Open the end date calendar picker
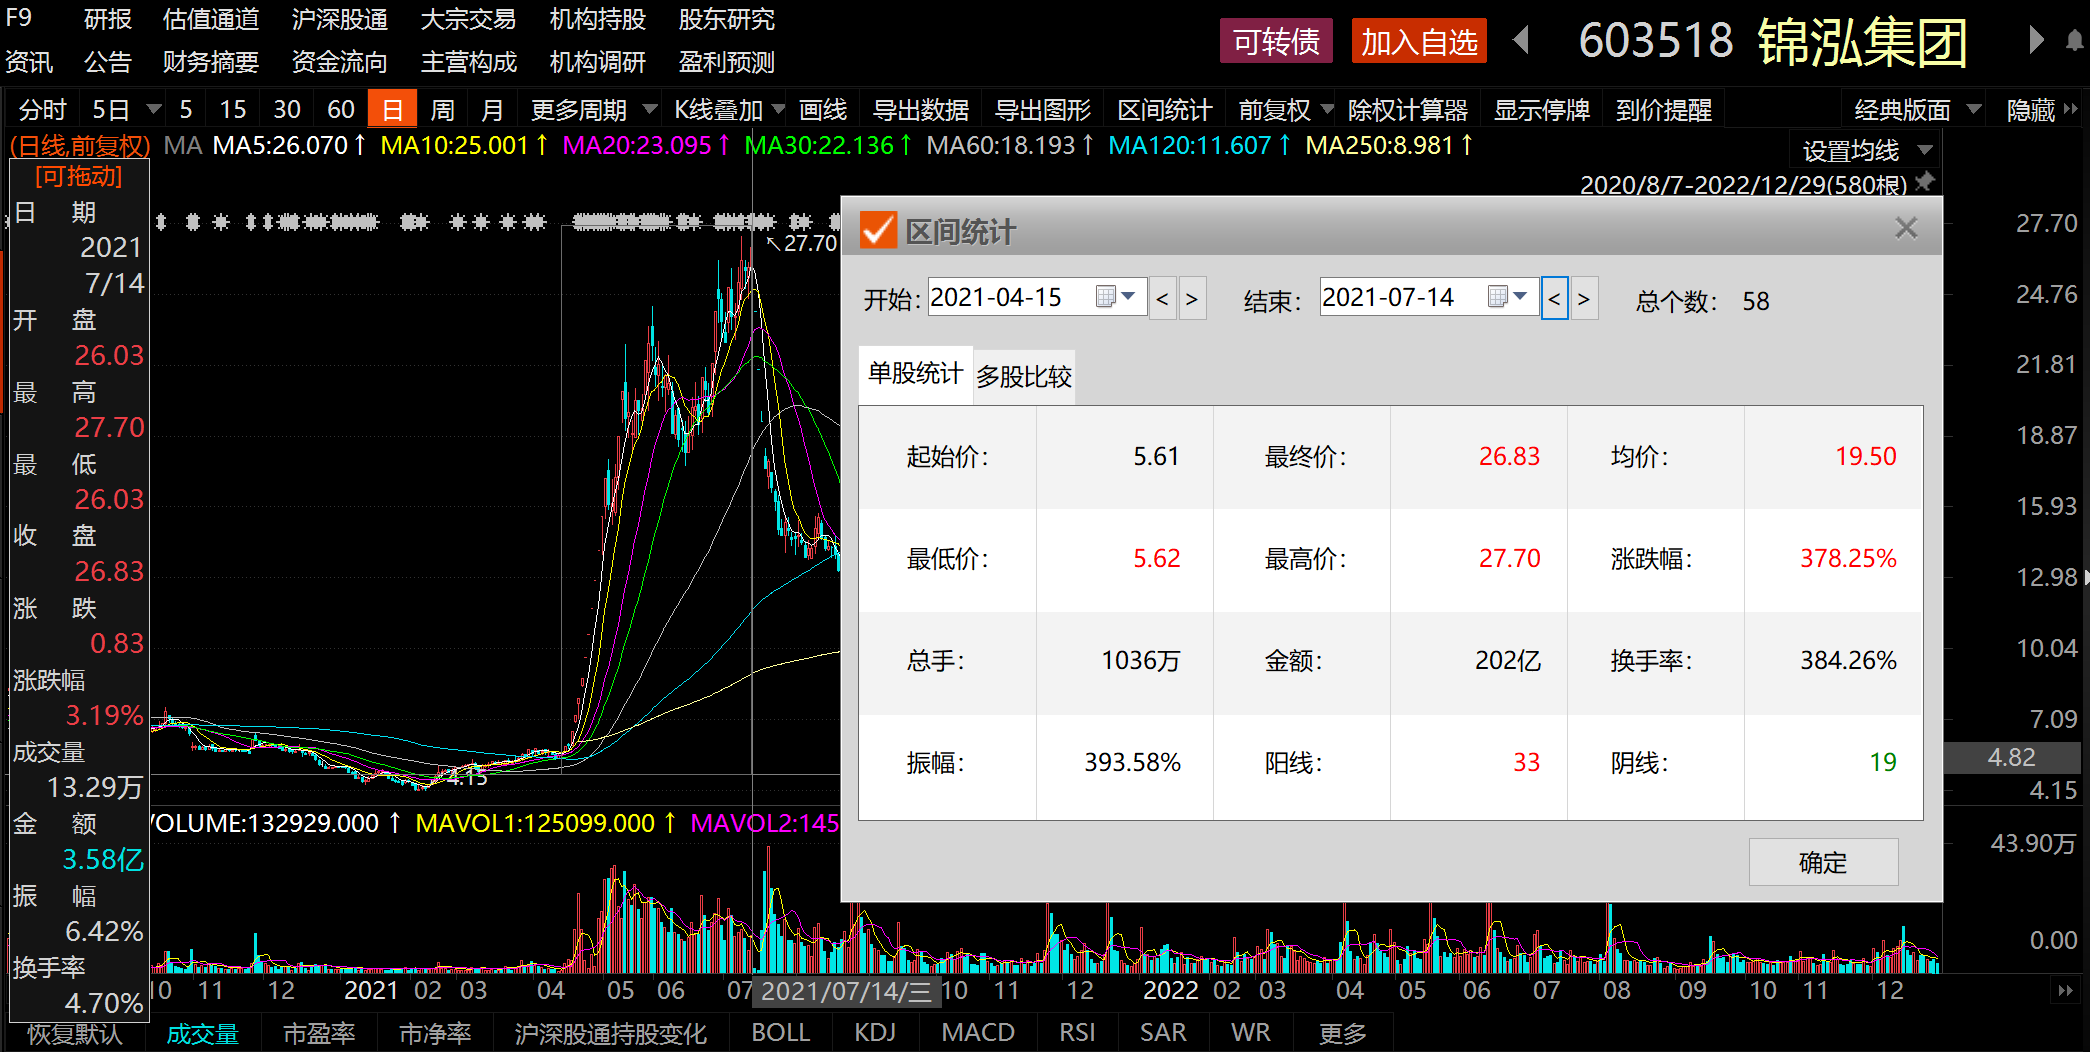Image resolution: width=2090 pixels, height=1052 pixels. [1506, 297]
